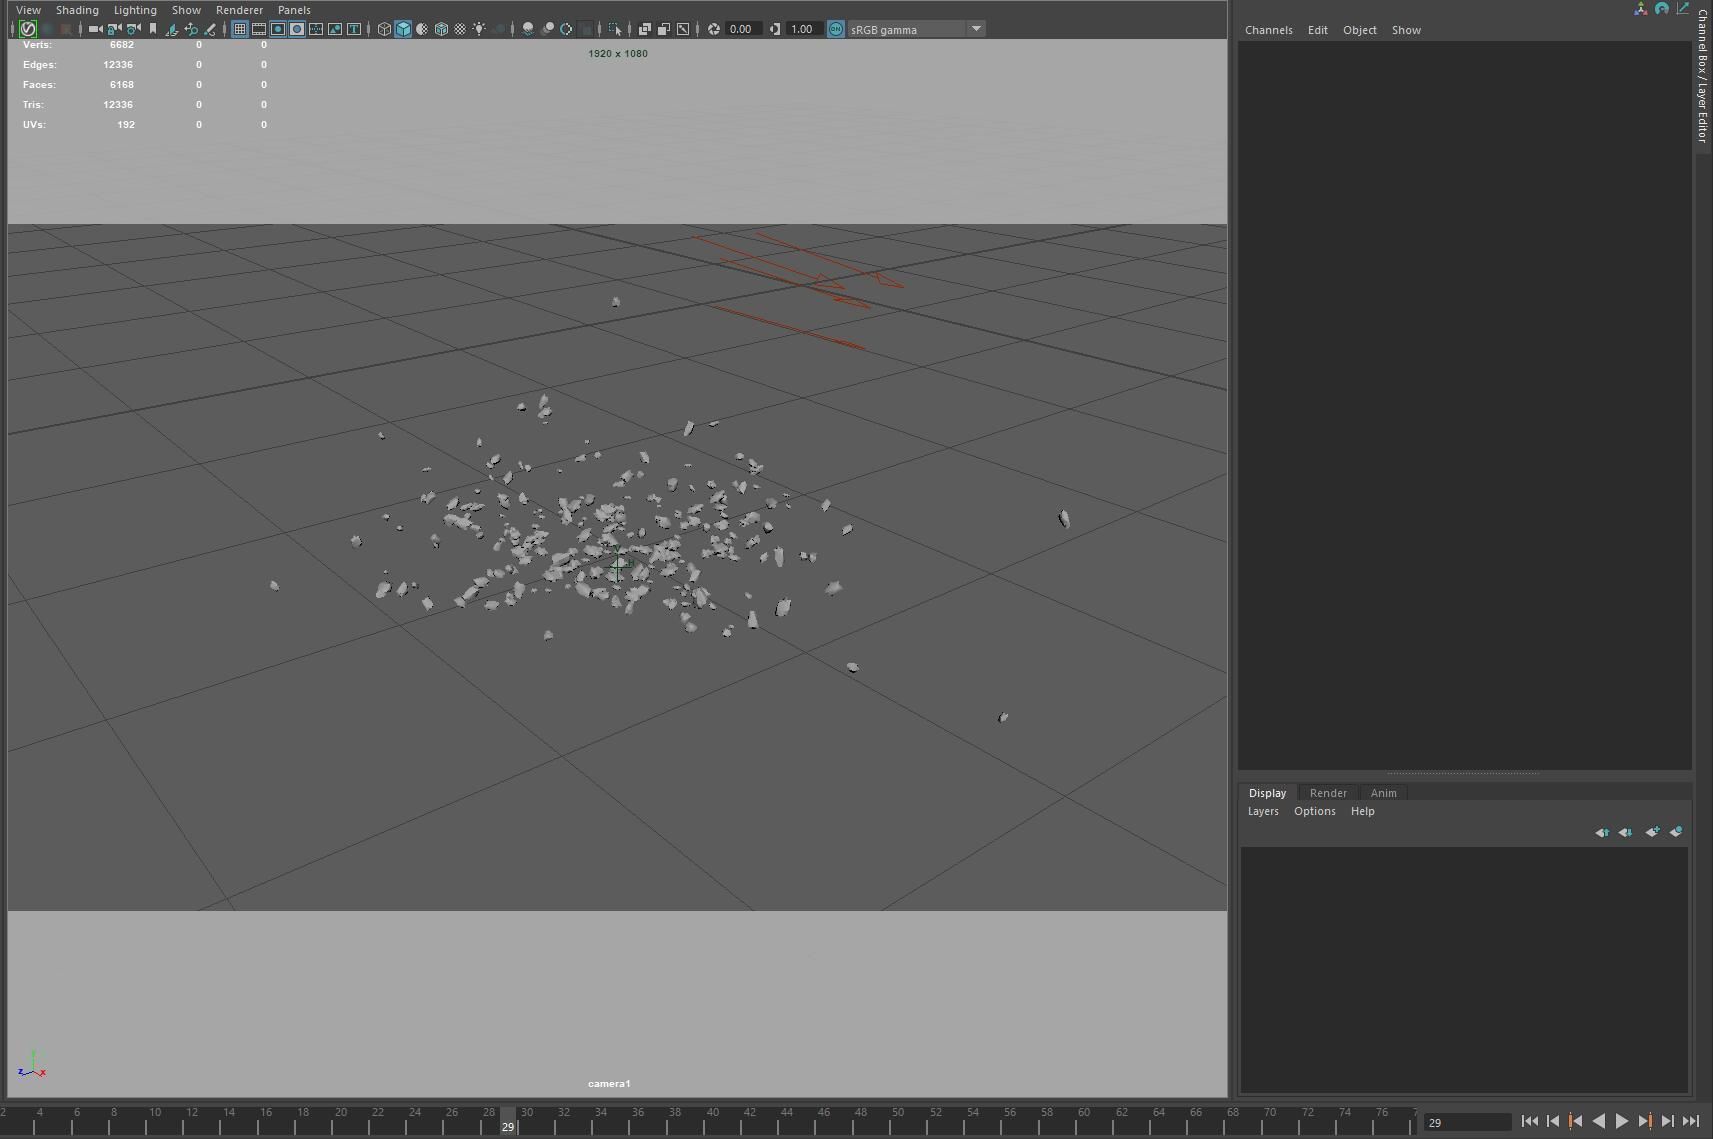Jump to the next keyframe
Screen dimensions: 1713x1139
pos(1645,1122)
